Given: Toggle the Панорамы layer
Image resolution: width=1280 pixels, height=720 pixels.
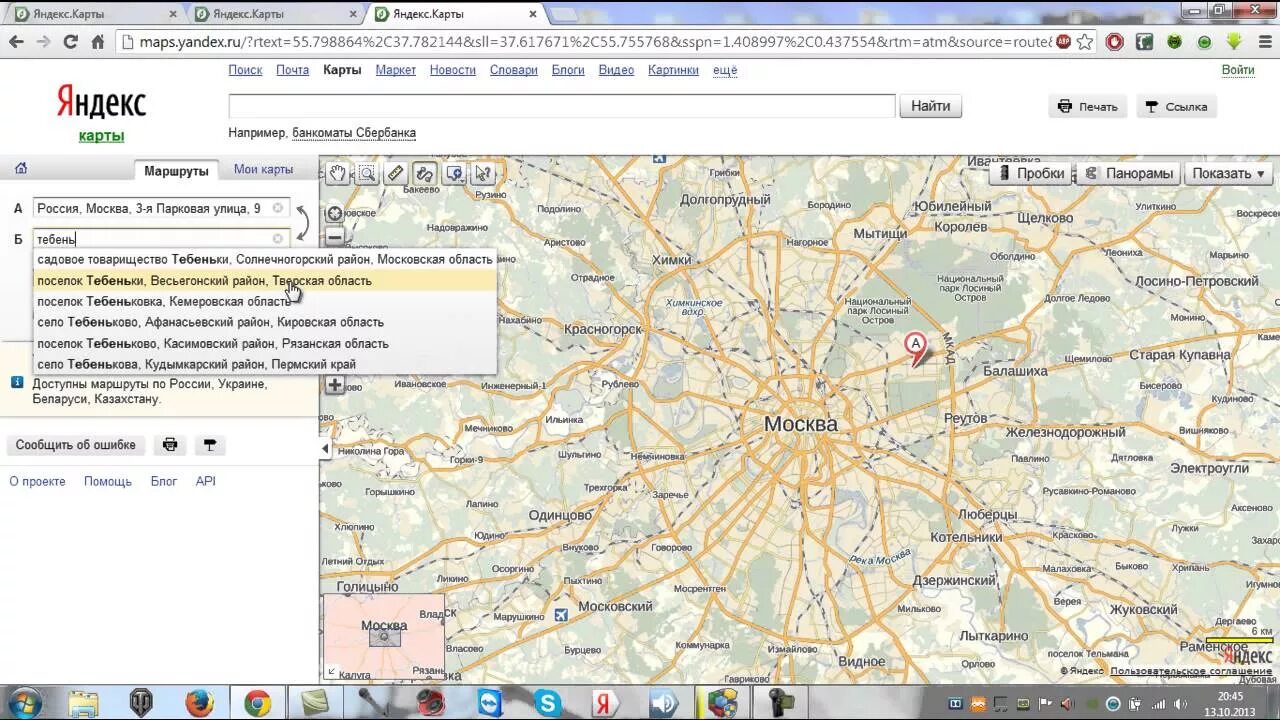Looking at the screenshot, I should (x=1128, y=173).
